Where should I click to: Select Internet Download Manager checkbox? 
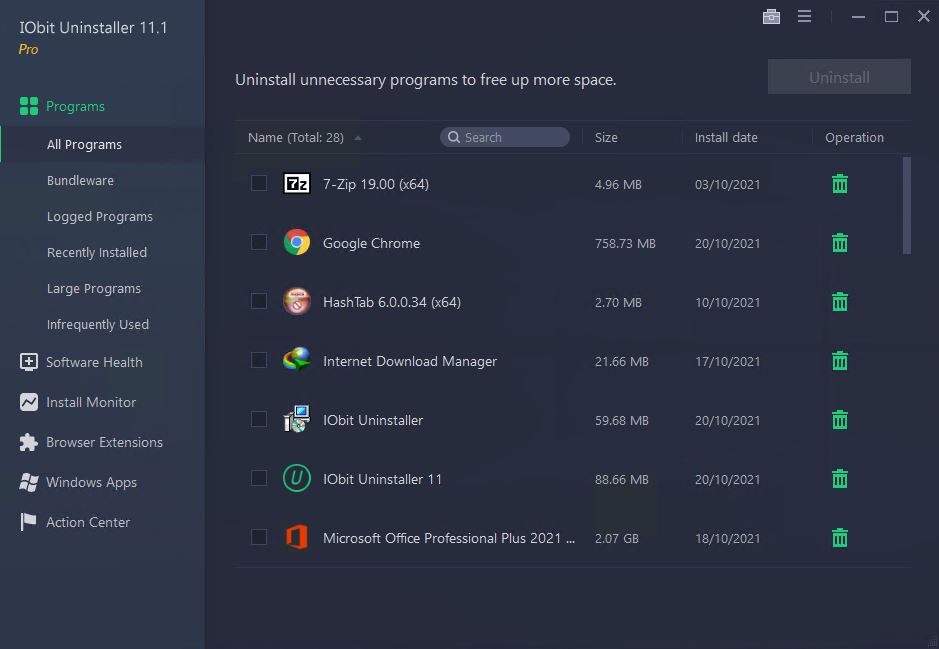click(259, 360)
